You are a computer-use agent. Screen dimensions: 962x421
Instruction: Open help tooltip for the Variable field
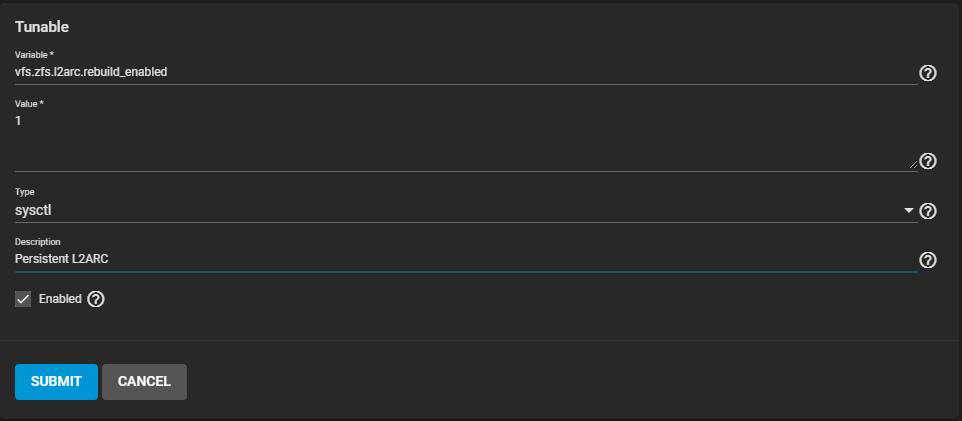[927, 73]
